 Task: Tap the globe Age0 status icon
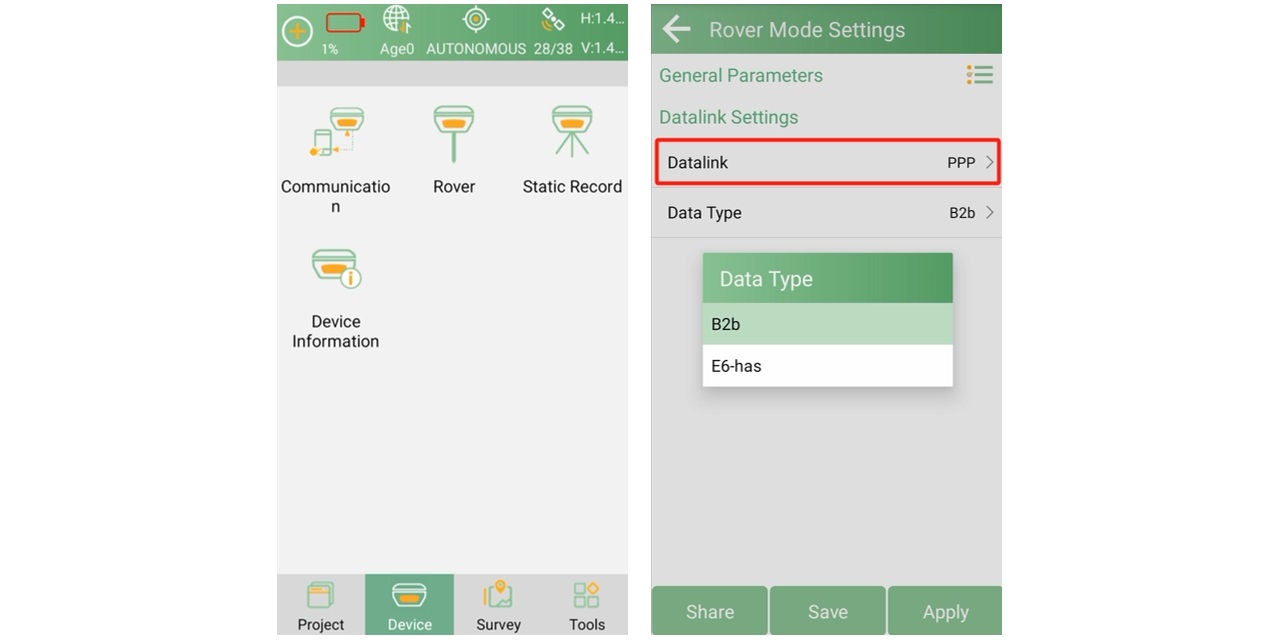tap(397, 22)
